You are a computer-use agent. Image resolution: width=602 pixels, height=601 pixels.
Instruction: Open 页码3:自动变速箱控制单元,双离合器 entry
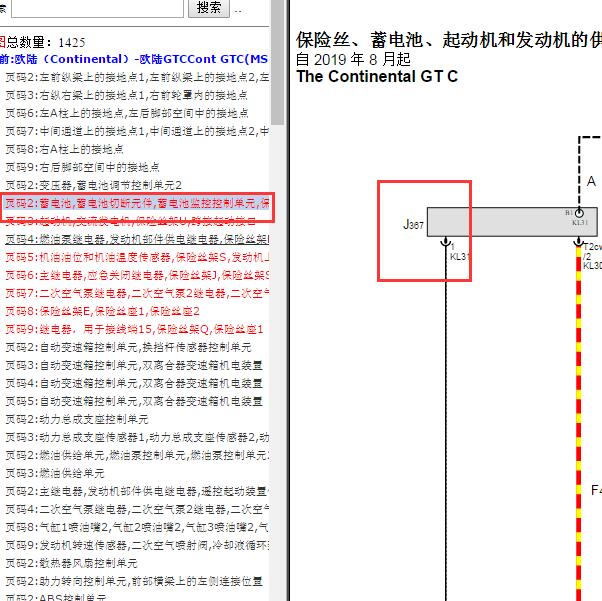134,366
